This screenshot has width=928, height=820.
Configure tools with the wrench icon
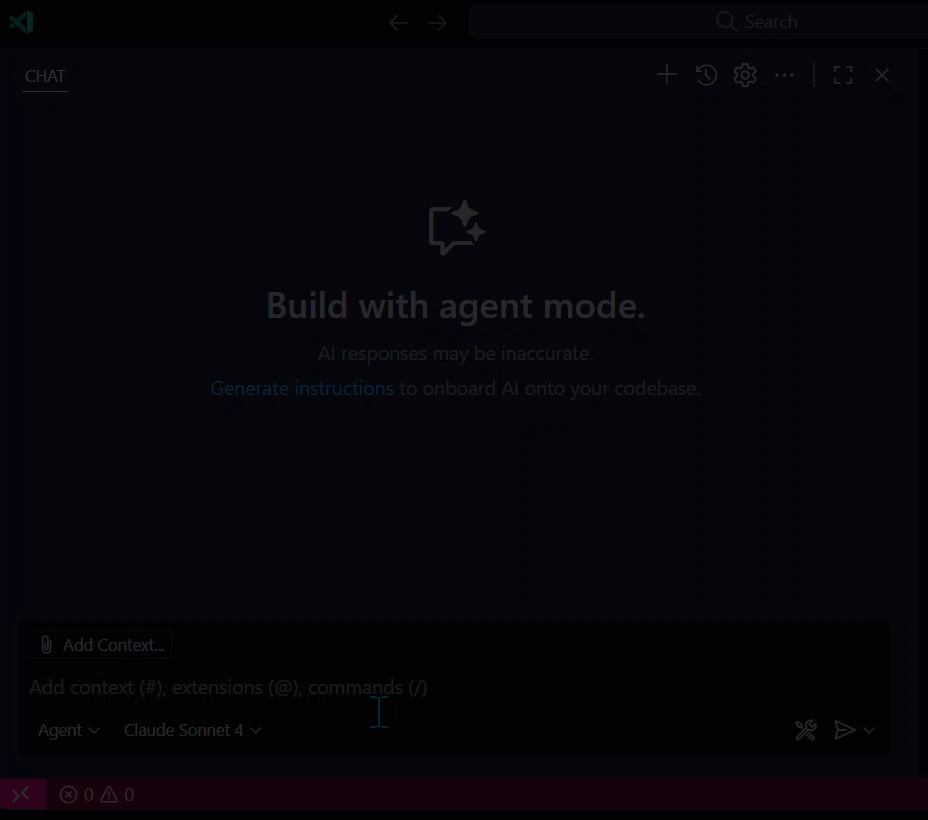point(805,730)
